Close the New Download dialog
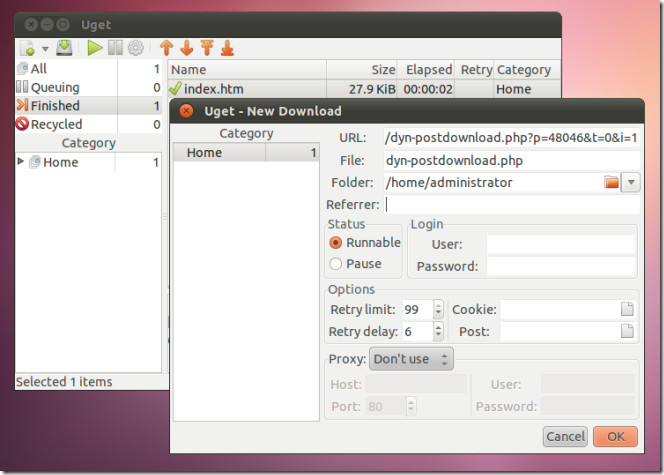The width and height of the screenshot is (664, 475). coord(186,111)
